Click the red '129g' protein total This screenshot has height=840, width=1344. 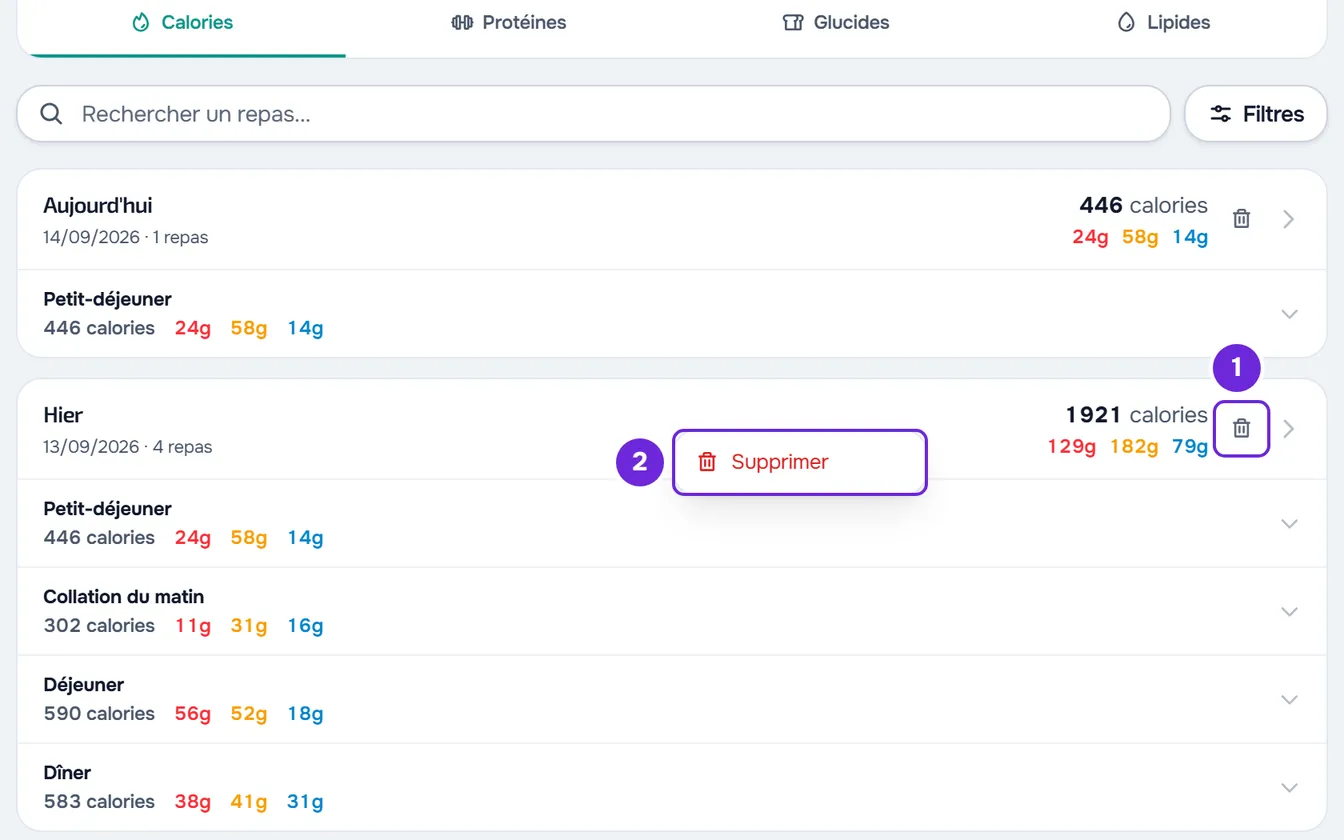pos(1072,446)
